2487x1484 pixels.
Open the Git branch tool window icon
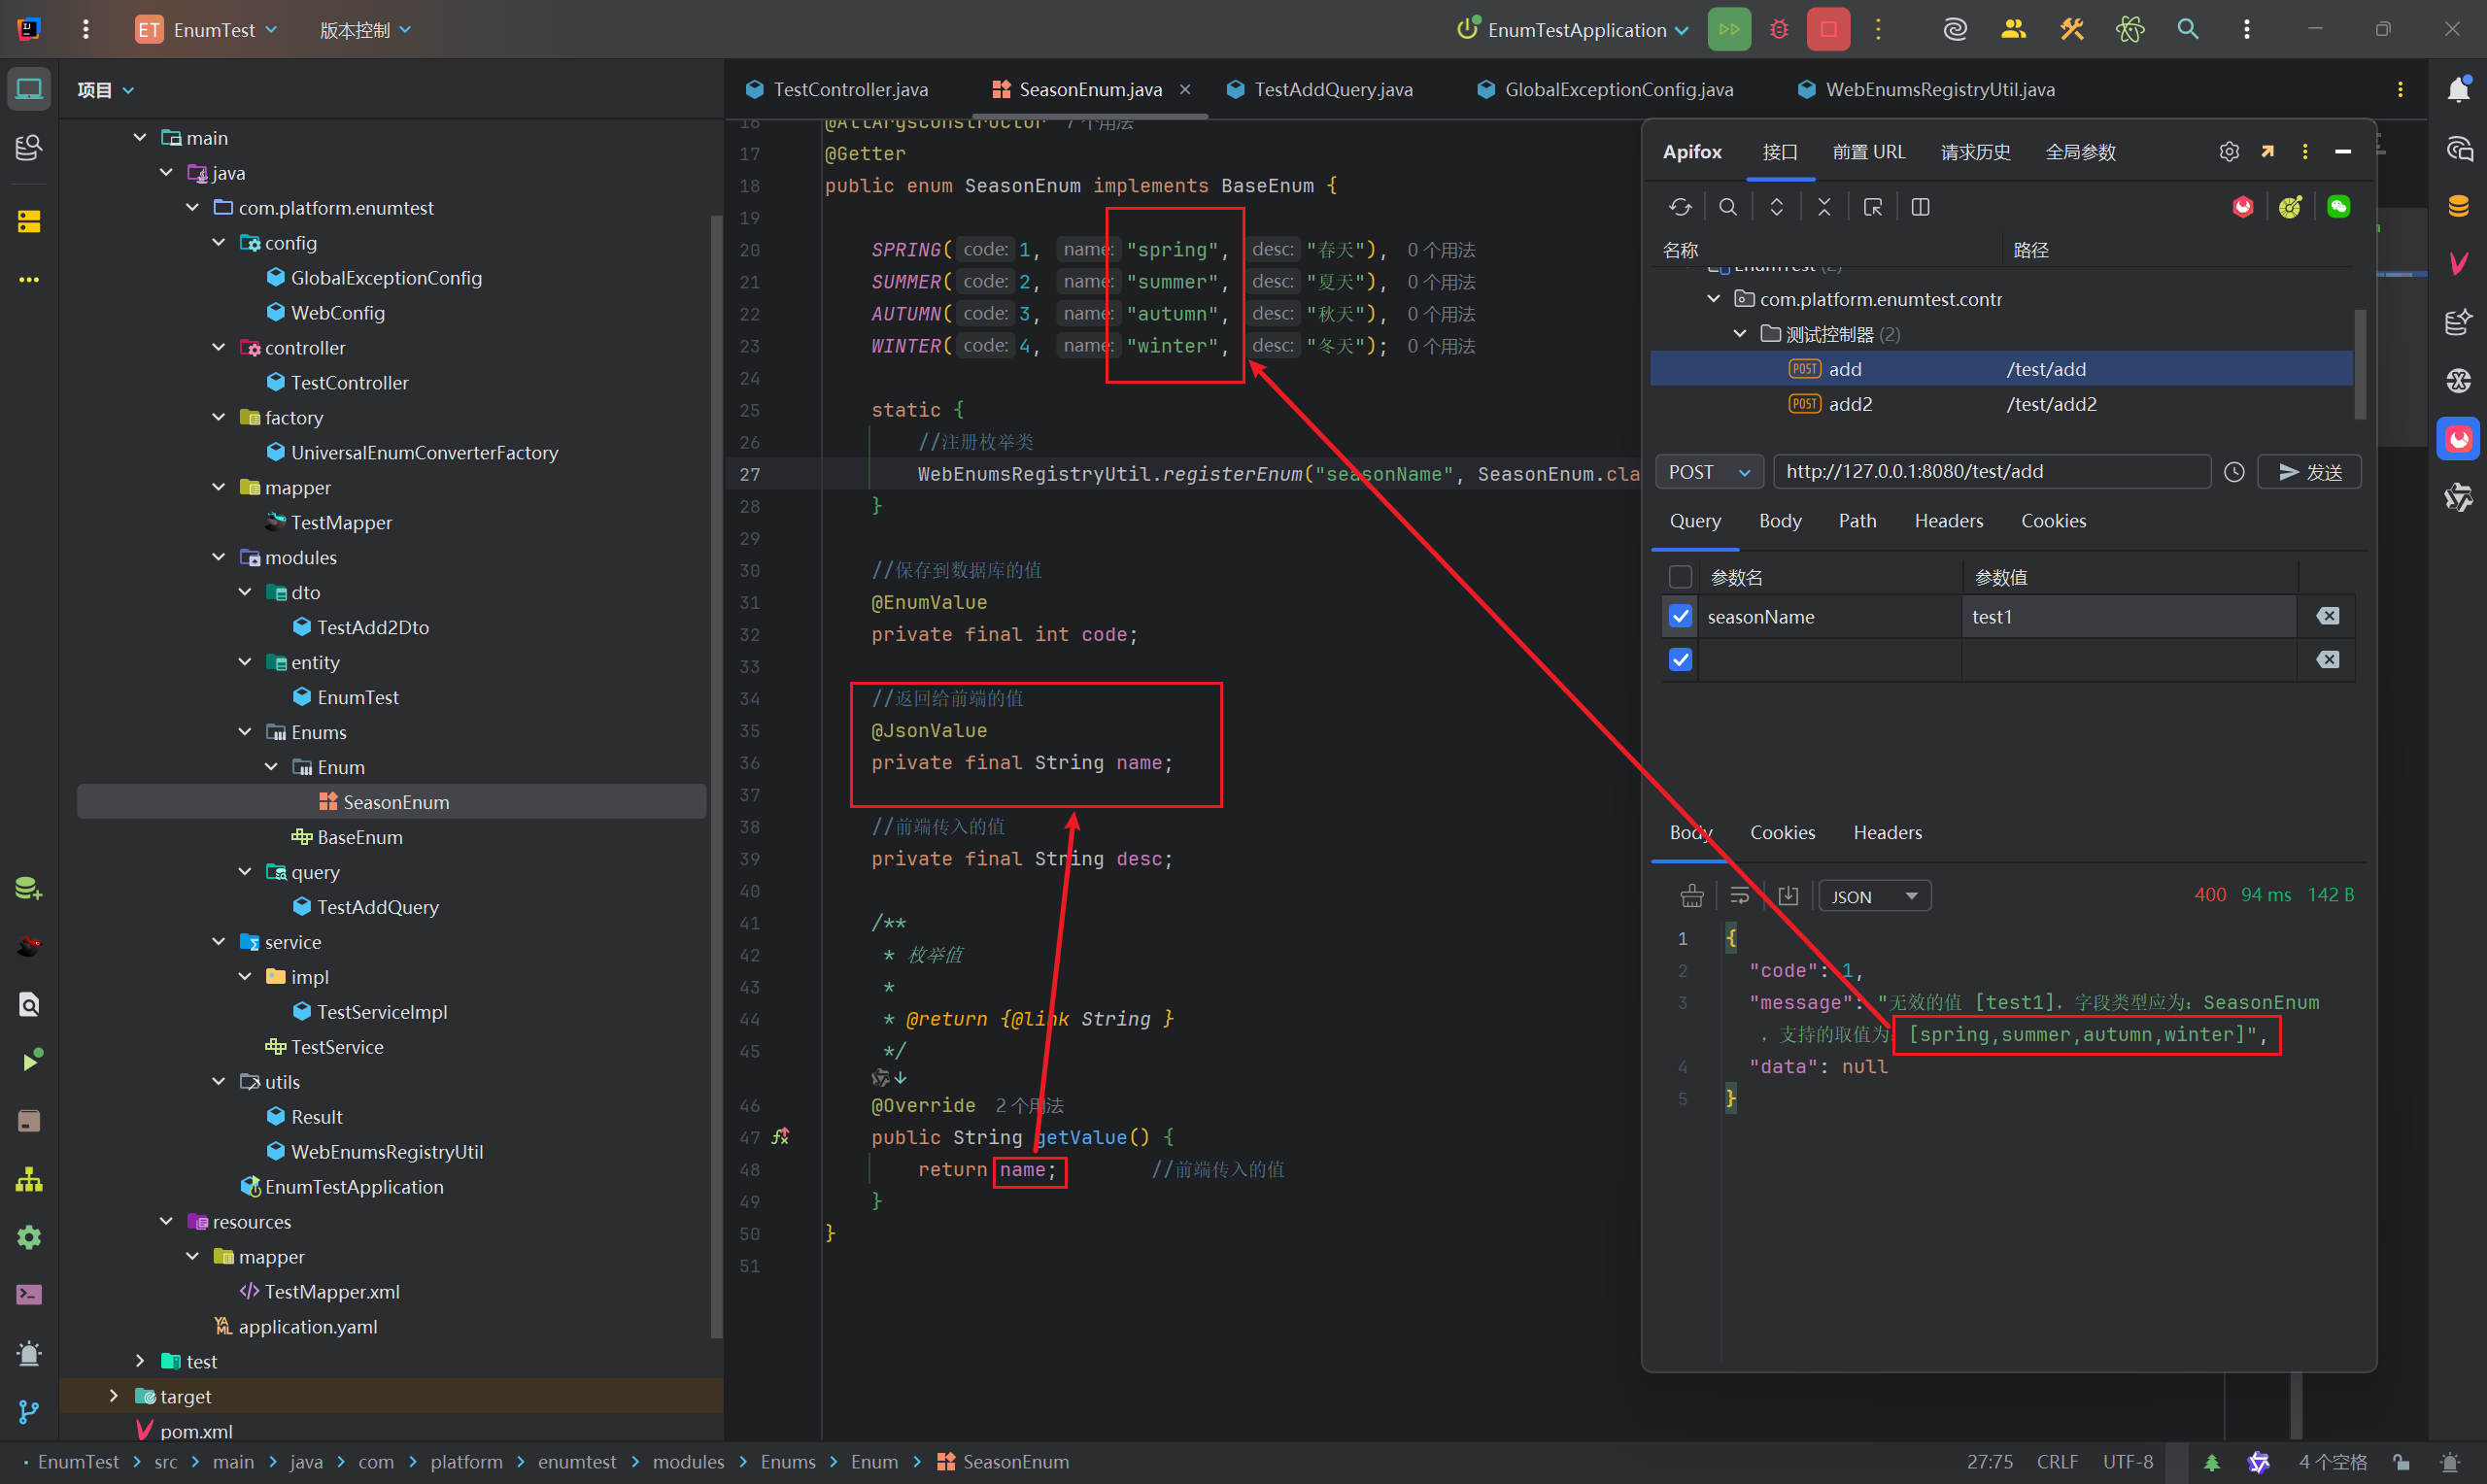29,1411
